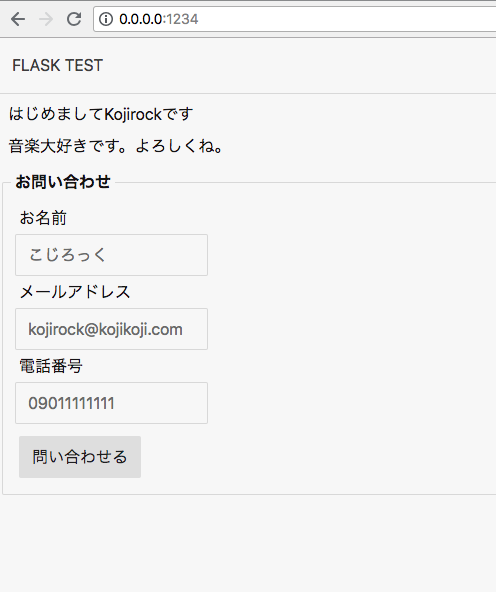Screen dimensions: 496x592
Task: Click the port number 1234 in the URL
Action: pos(182,19)
